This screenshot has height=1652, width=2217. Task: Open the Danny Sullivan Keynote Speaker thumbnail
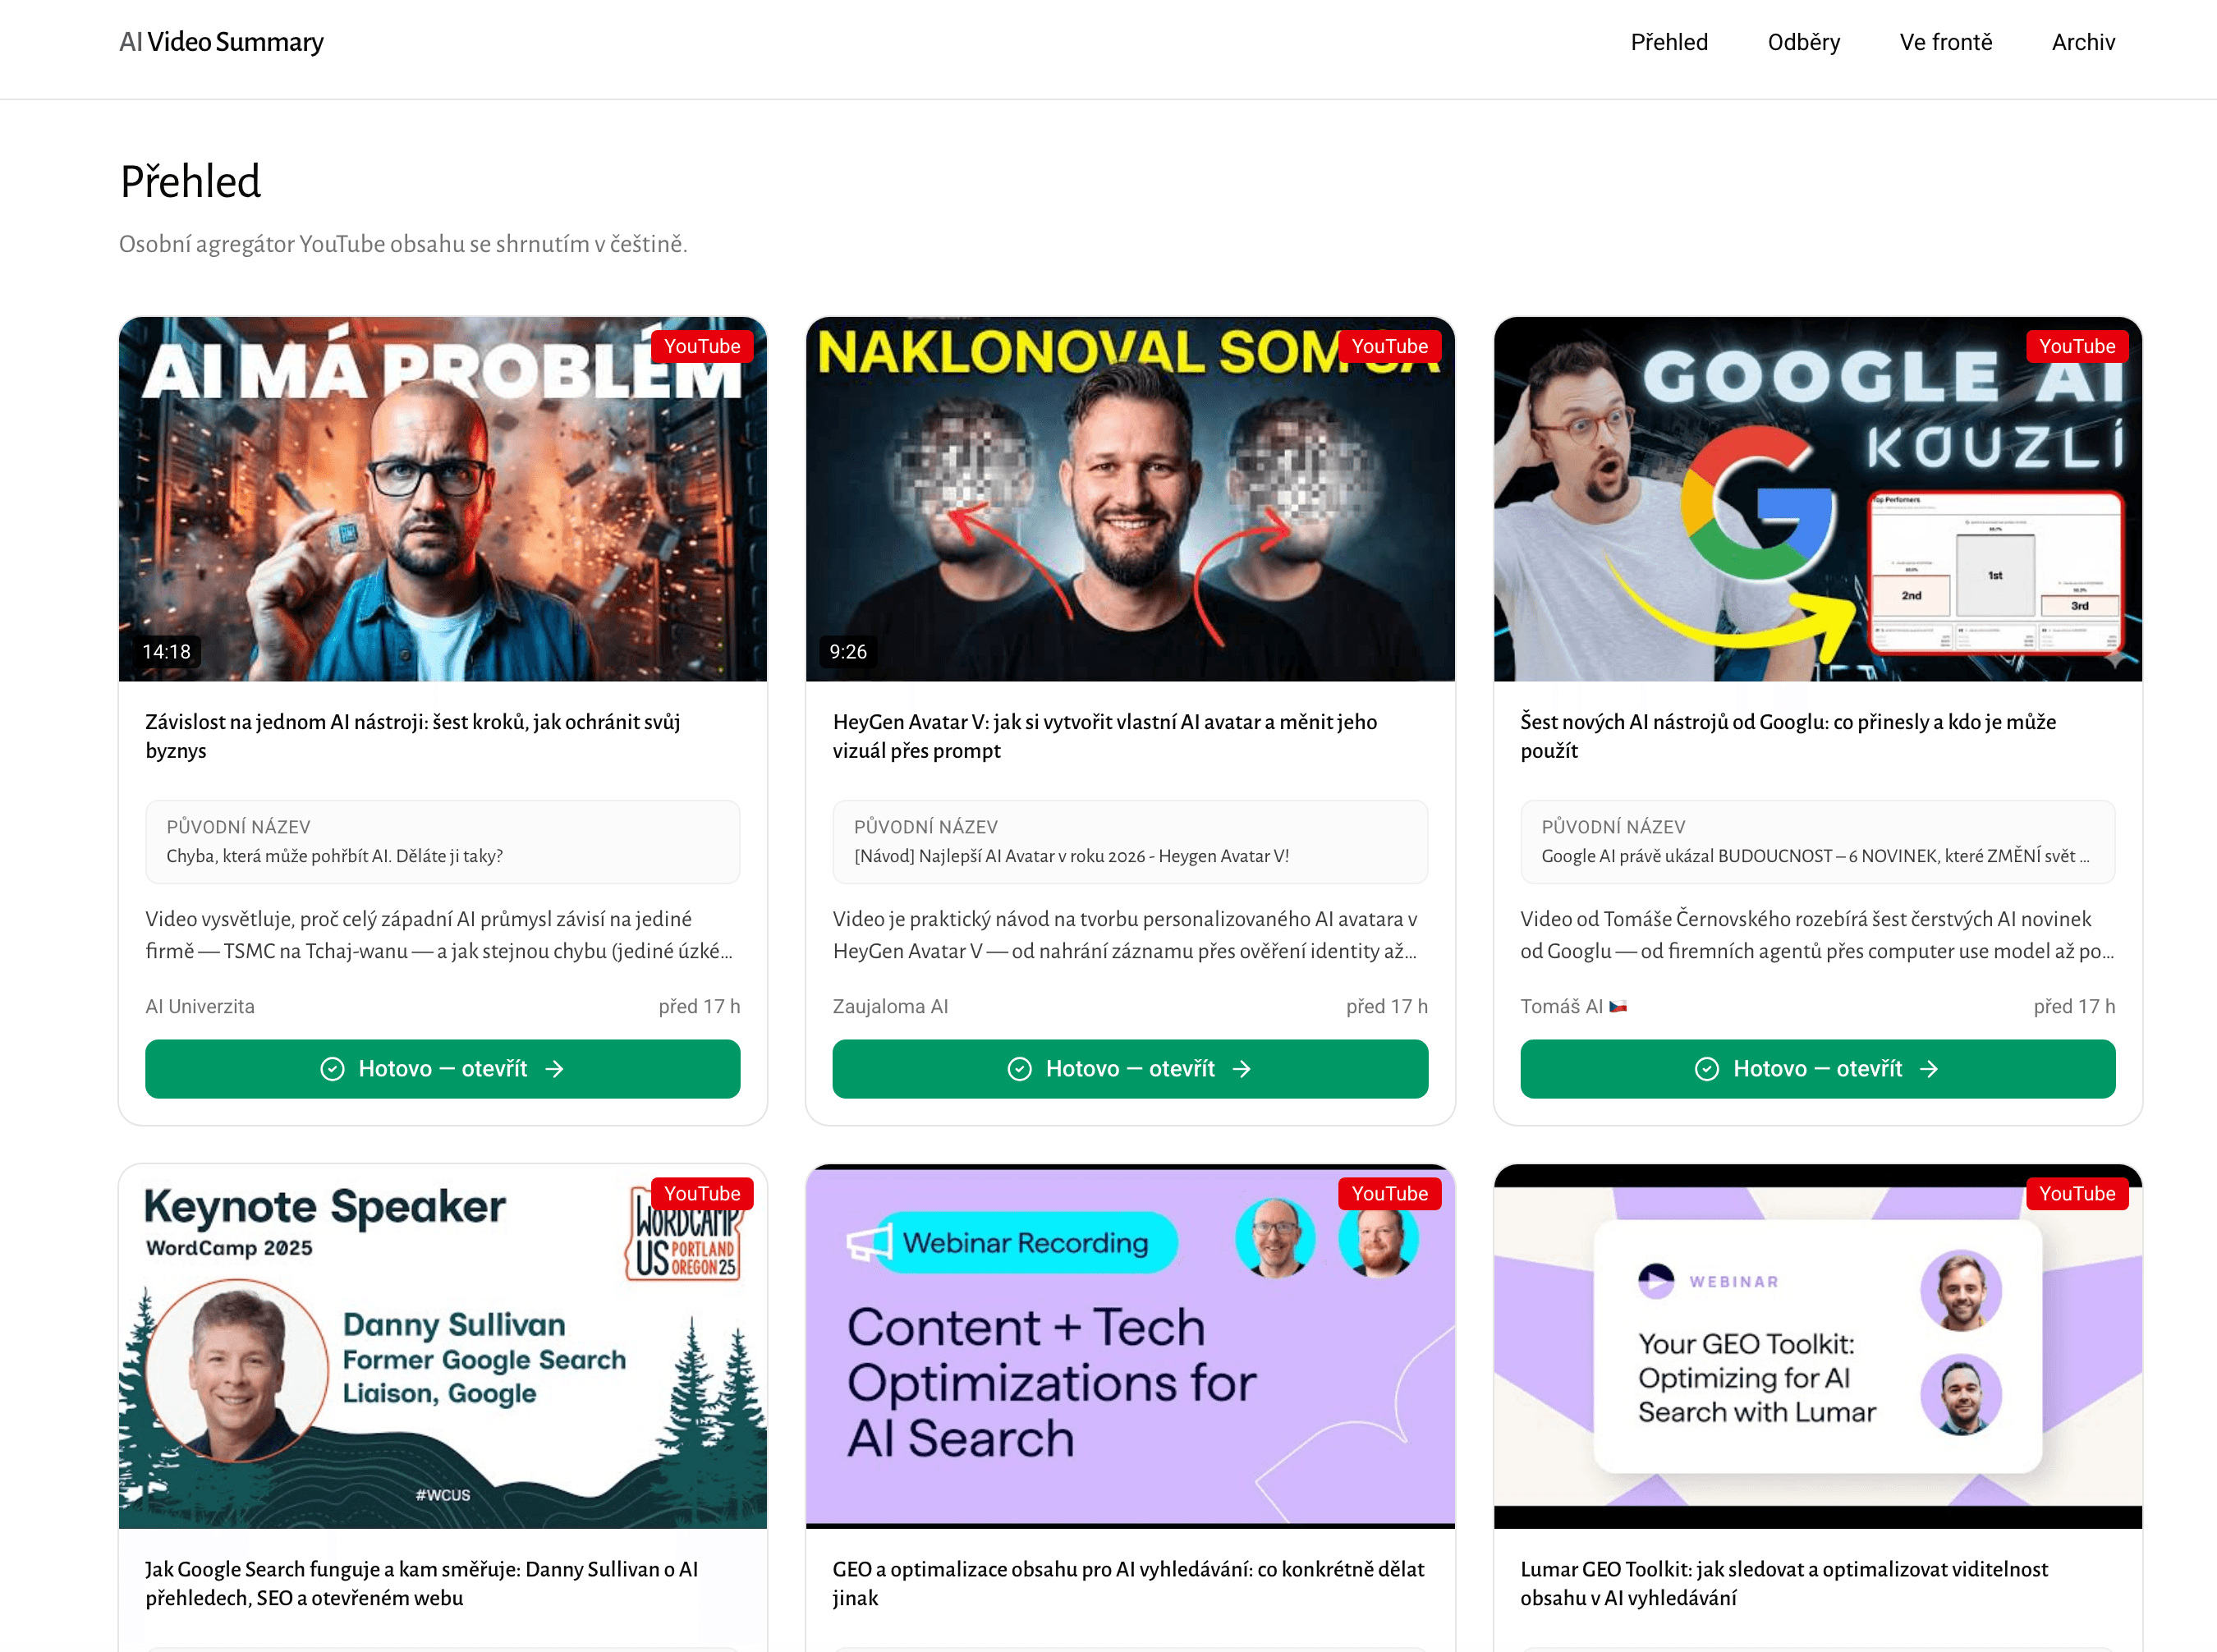point(442,1346)
